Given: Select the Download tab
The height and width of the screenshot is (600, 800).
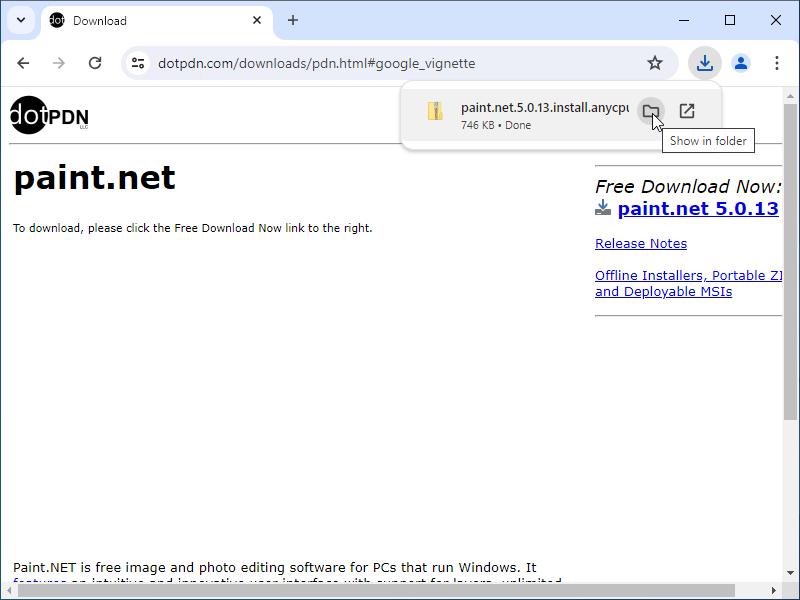Looking at the screenshot, I should click(156, 21).
